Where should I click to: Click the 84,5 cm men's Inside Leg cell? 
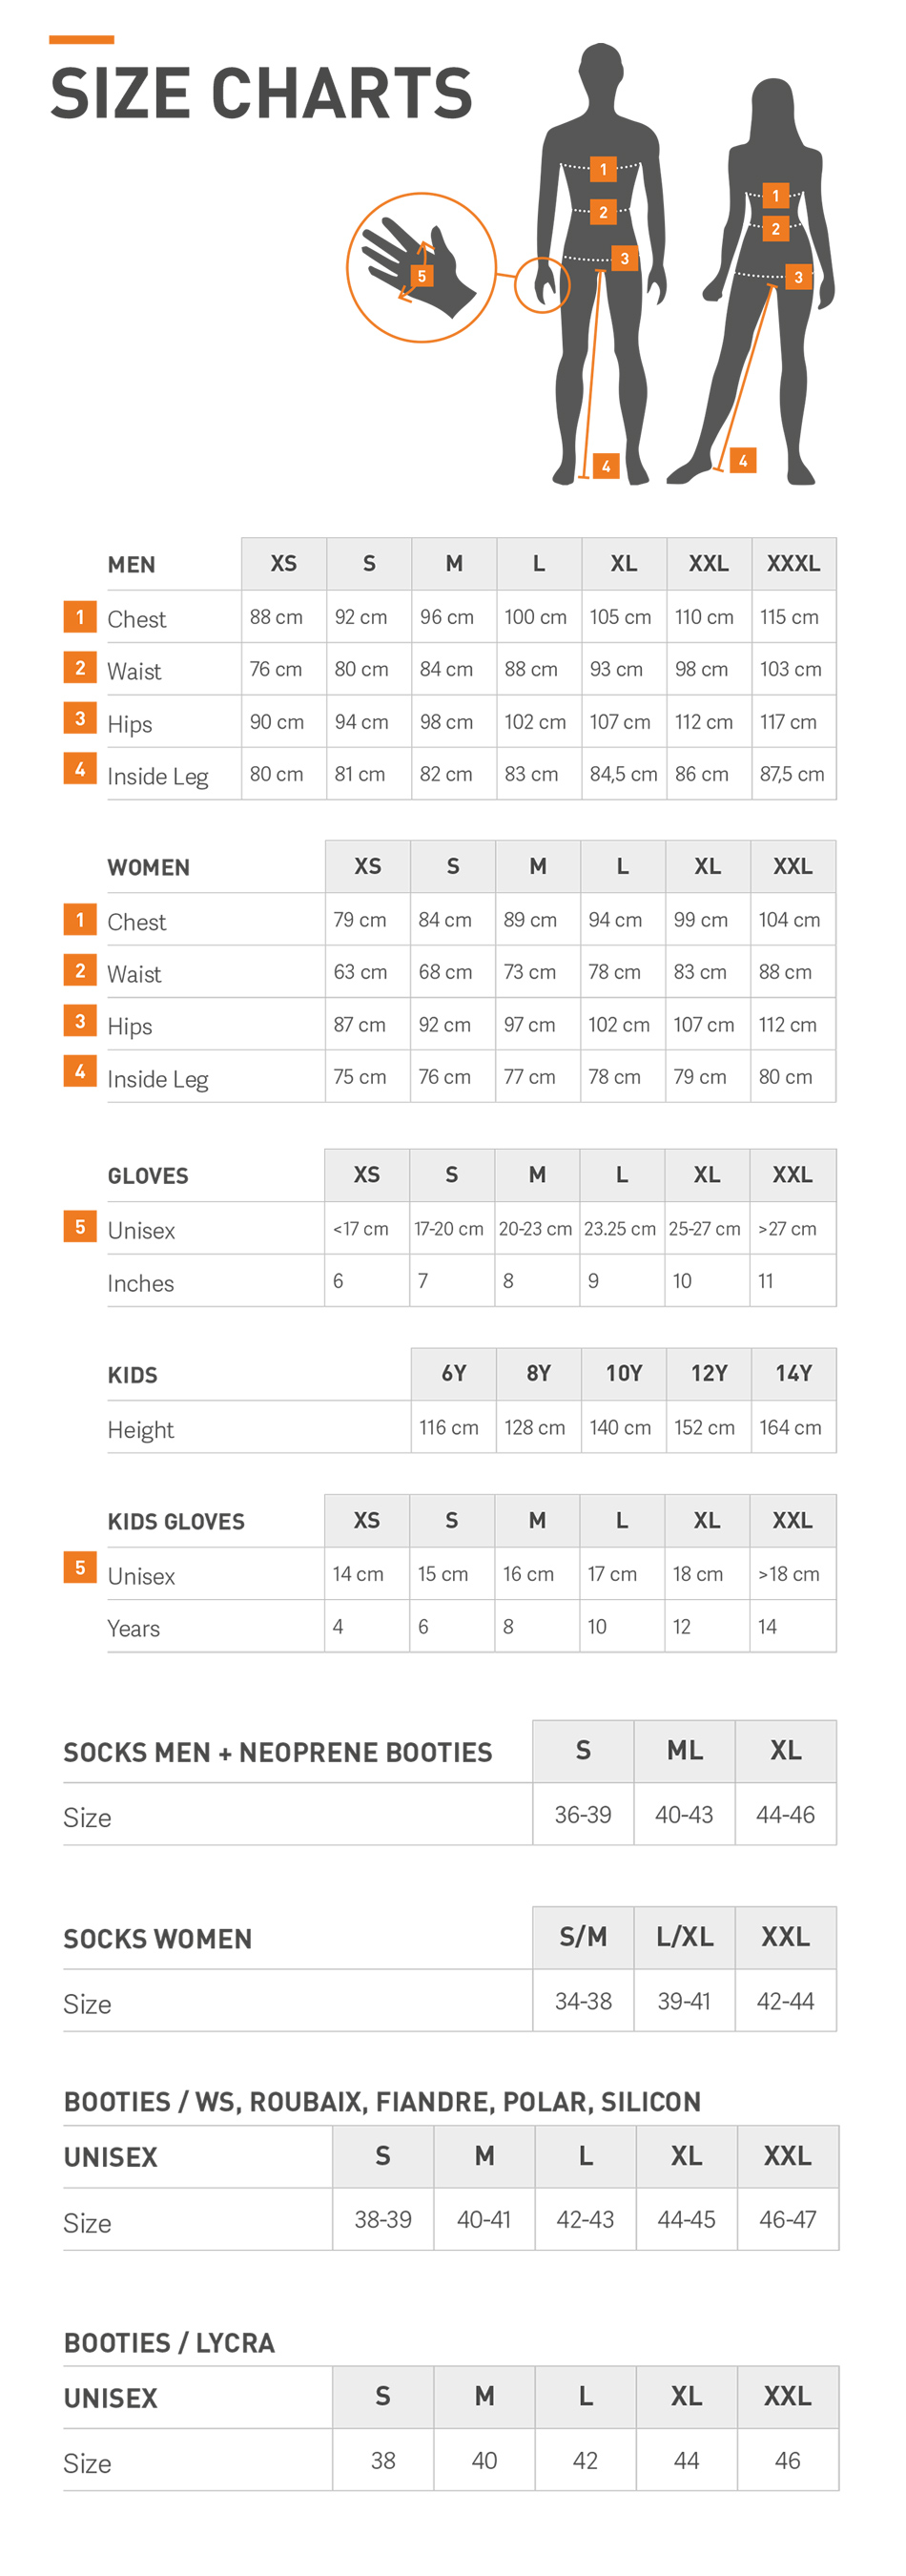pyautogui.click(x=623, y=774)
